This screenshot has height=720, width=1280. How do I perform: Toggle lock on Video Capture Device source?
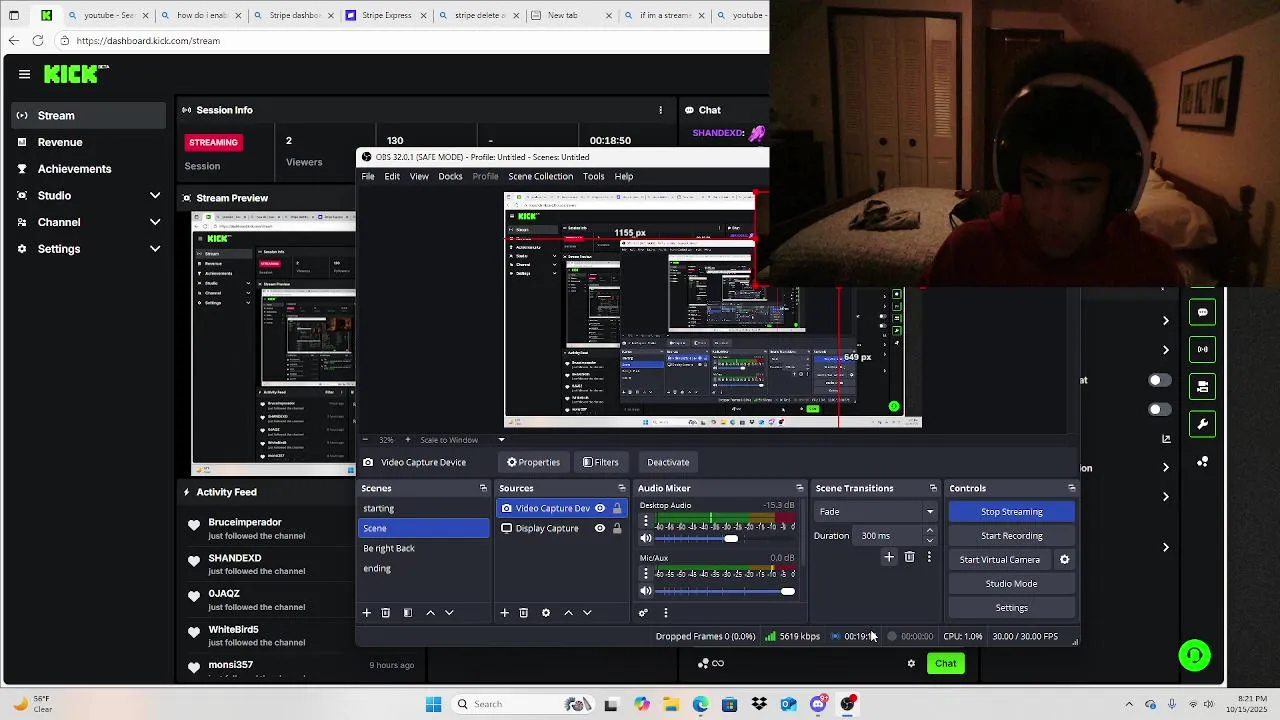[617, 508]
